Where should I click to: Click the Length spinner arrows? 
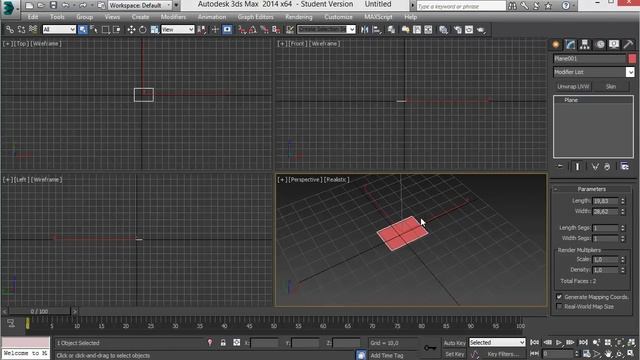point(623,201)
